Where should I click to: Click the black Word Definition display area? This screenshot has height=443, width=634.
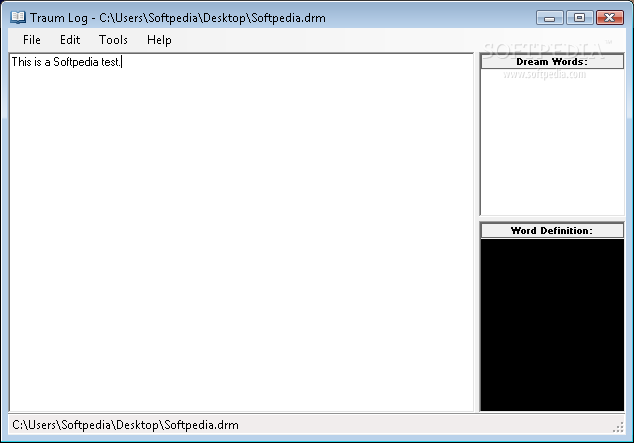[x=552, y=325]
